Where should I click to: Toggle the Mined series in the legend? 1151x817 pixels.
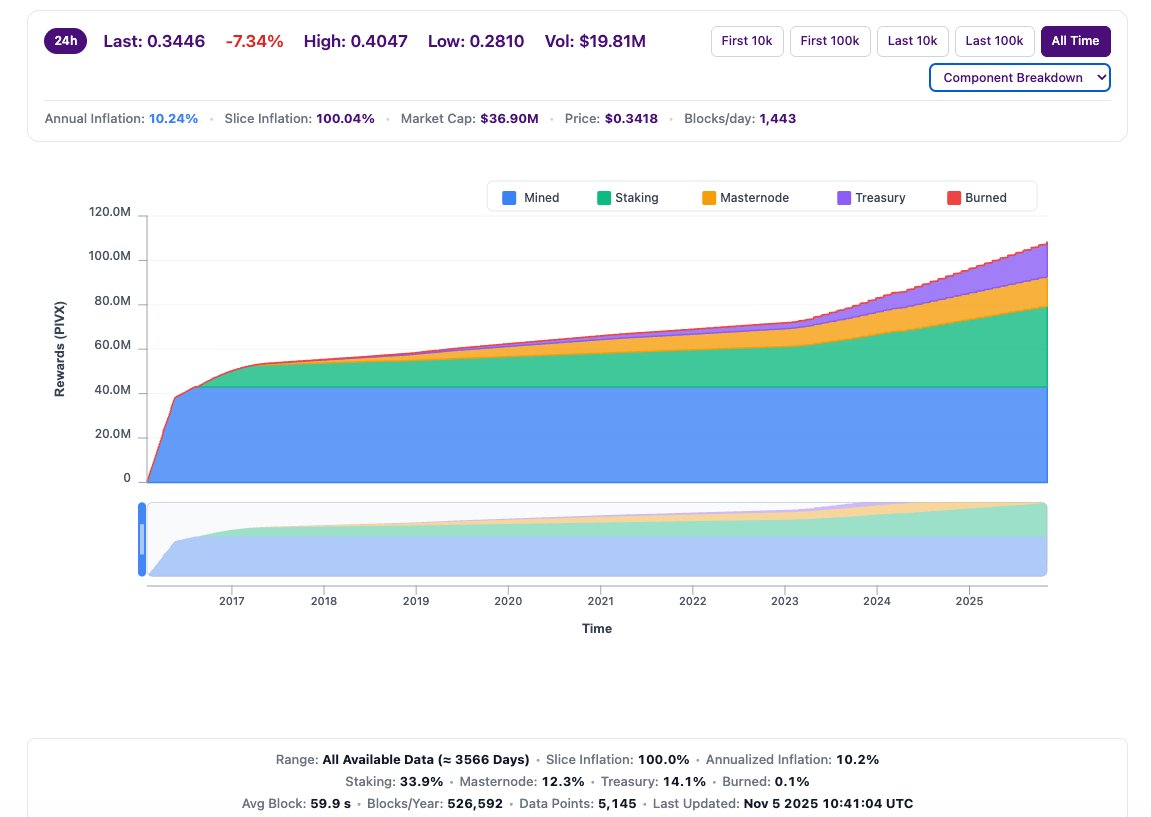point(541,198)
